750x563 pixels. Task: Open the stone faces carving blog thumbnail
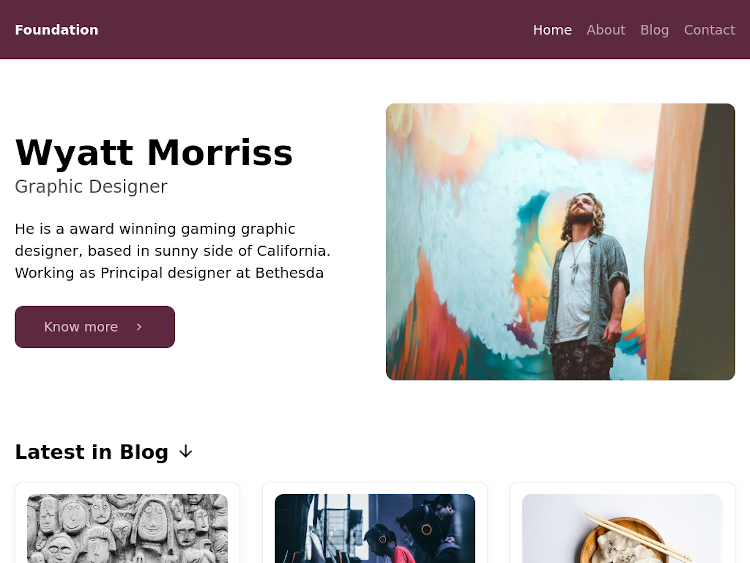coord(127,529)
